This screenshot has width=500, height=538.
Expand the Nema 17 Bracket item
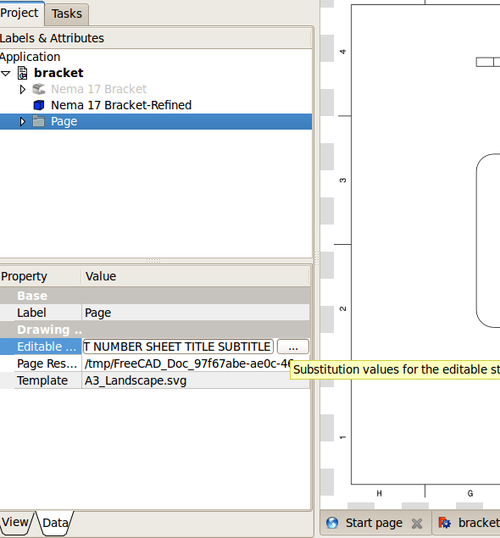tap(22, 89)
